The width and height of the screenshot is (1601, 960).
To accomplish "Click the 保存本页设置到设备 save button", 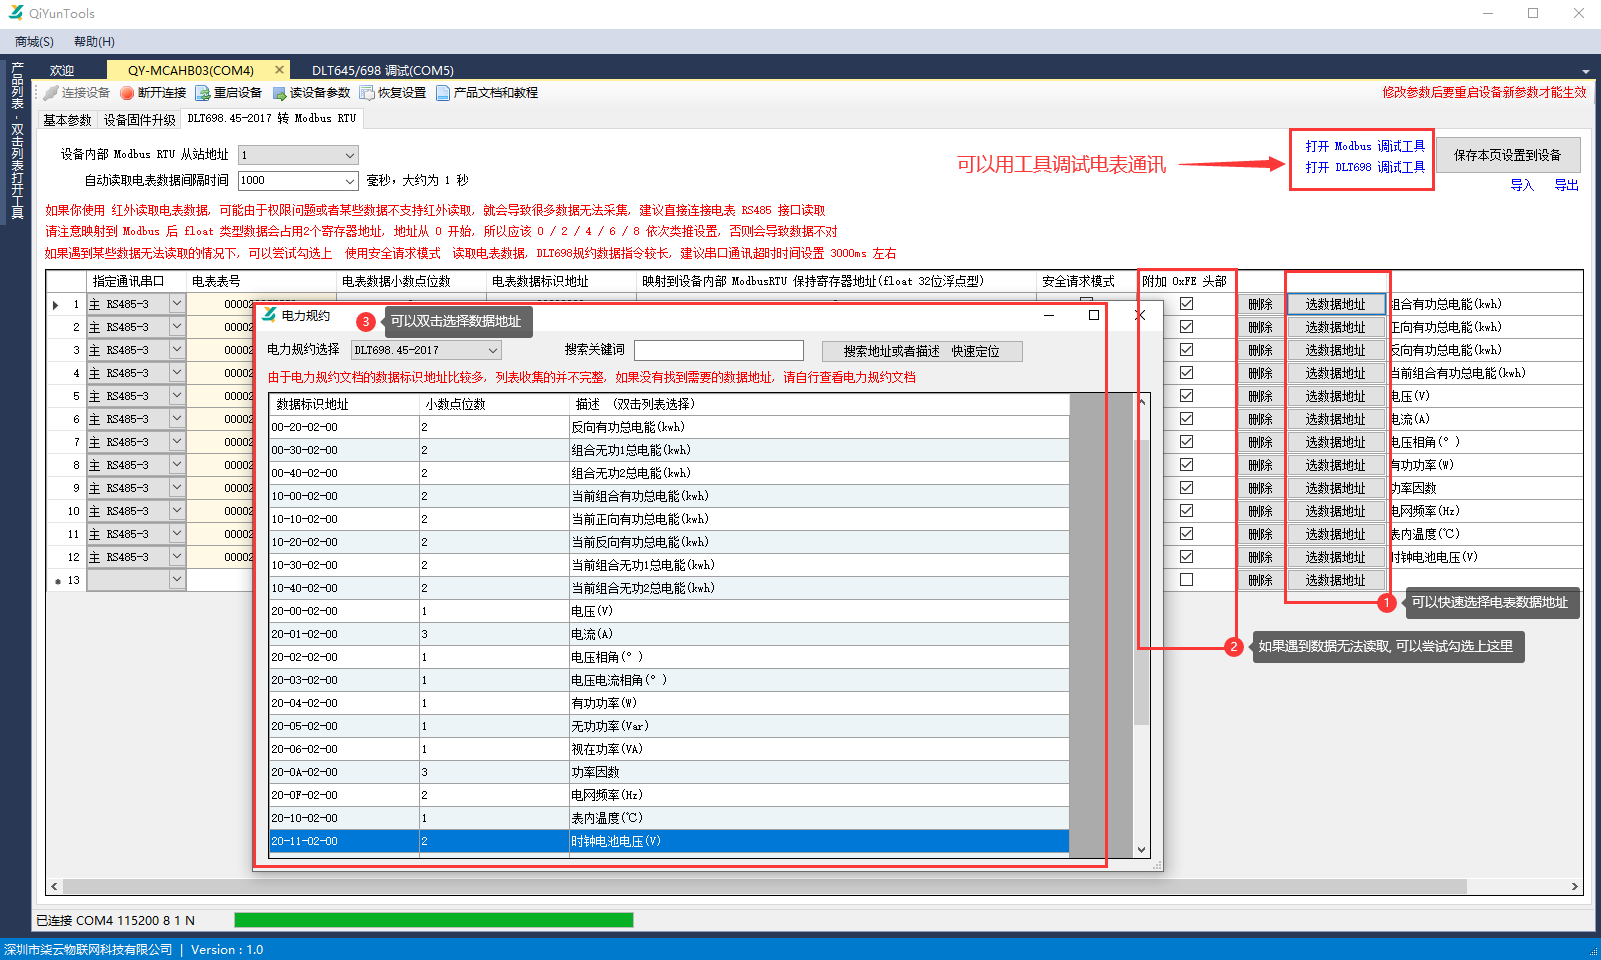I will (1507, 155).
